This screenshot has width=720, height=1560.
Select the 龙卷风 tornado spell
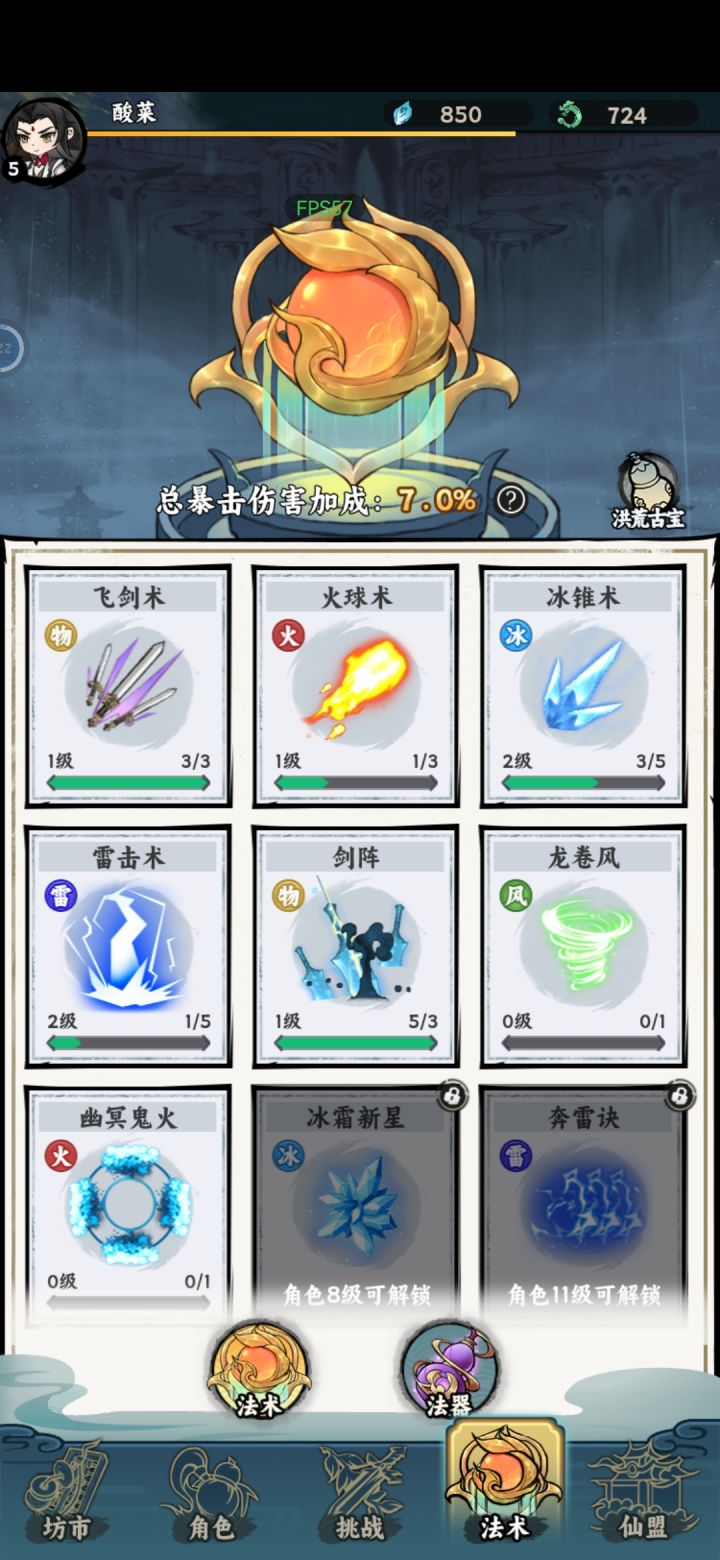pos(583,946)
